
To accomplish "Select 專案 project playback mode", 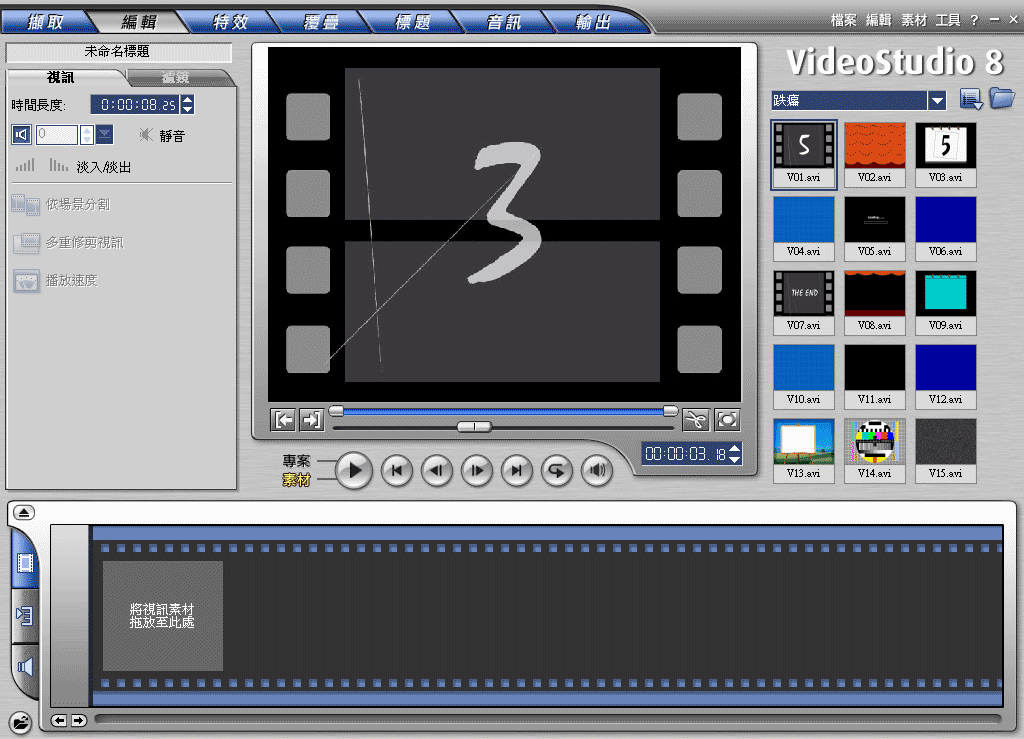I will point(296,461).
